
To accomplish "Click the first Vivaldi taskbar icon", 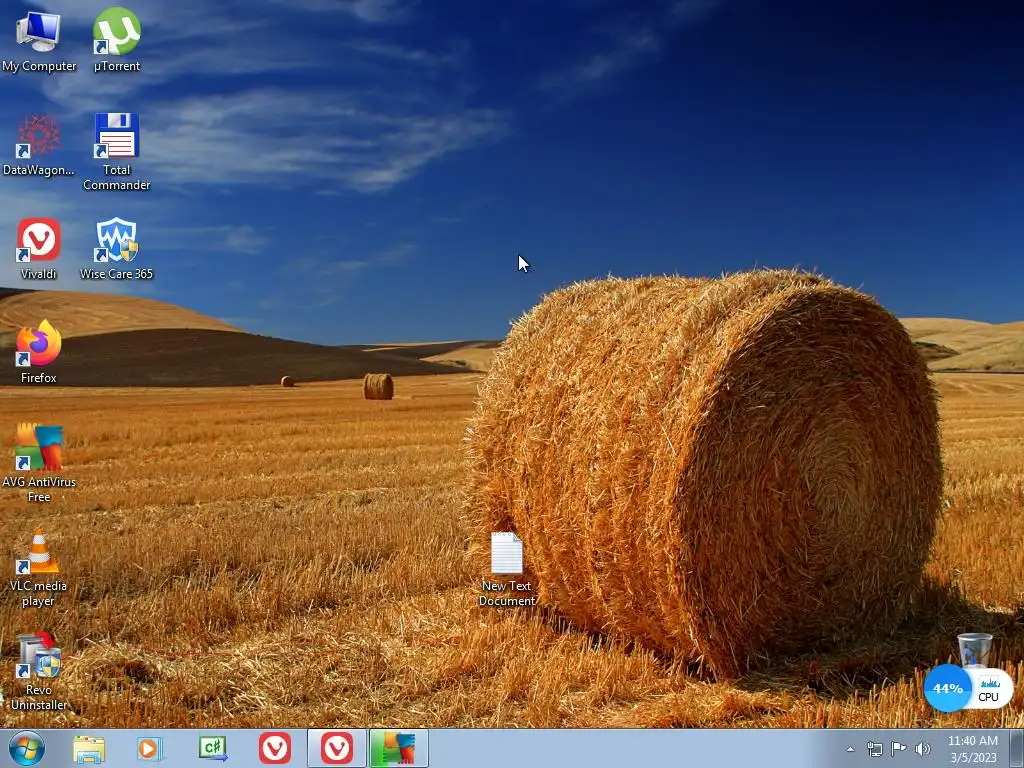I will pyautogui.click(x=275, y=748).
